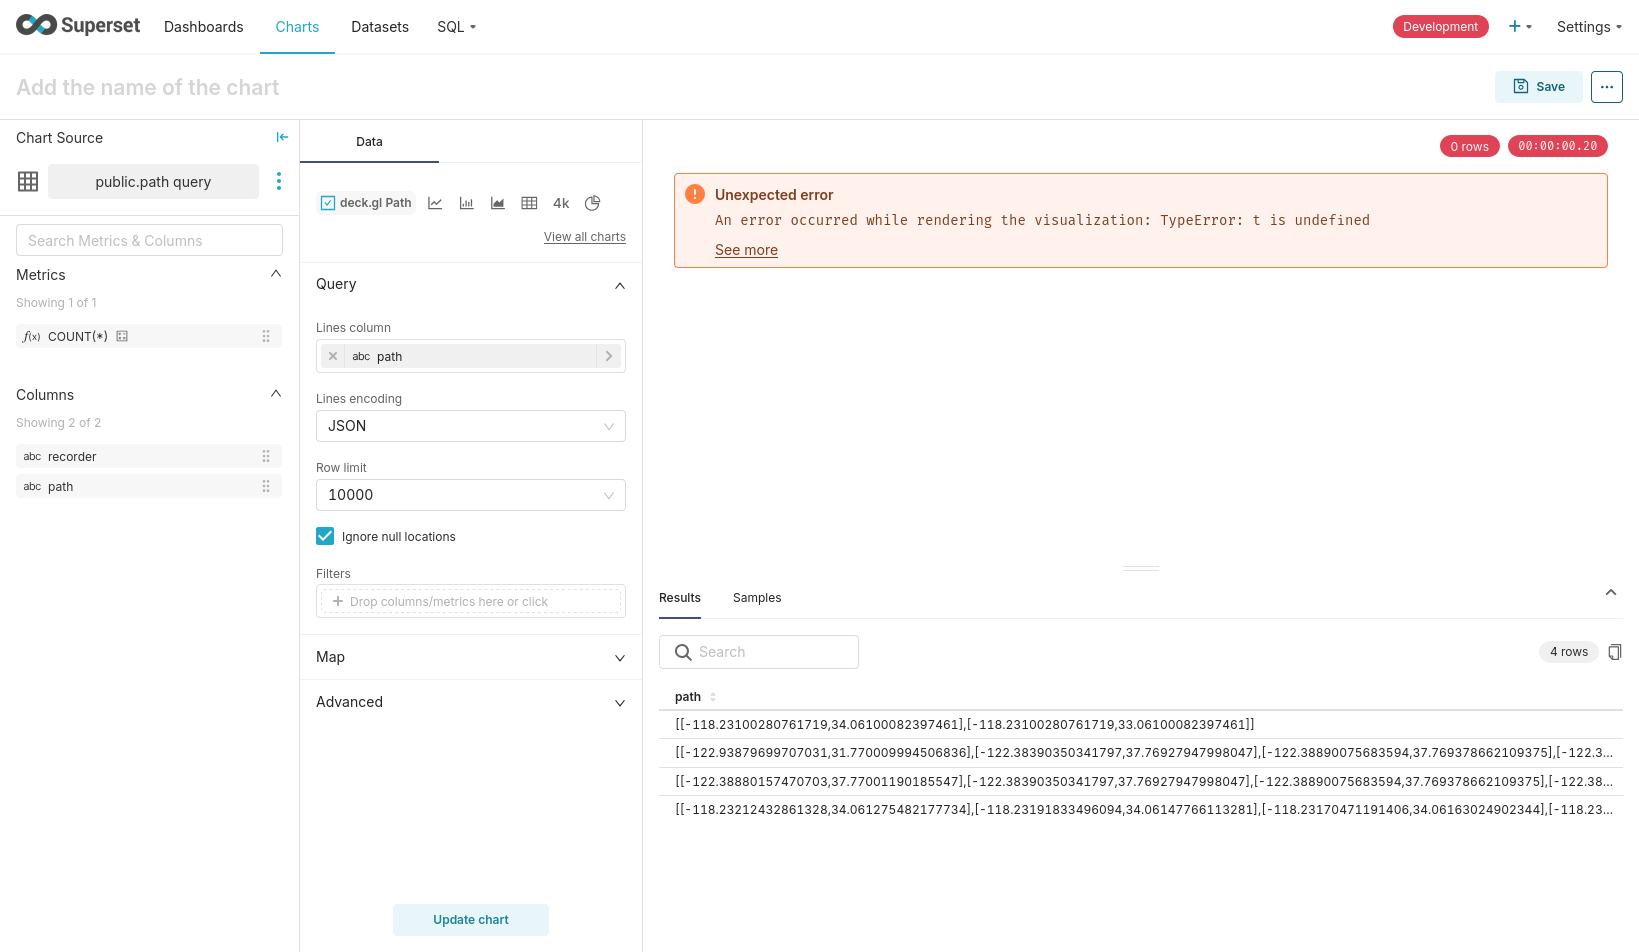Click the COUNT(*) metric info icon

pyautogui.click(x=122, y=336)
